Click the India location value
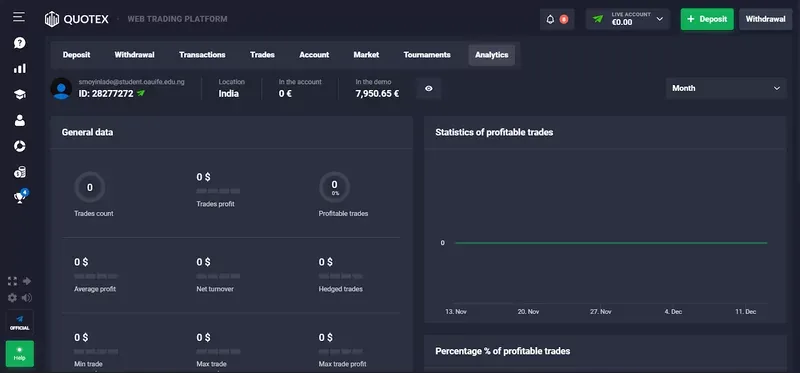800x373 pixels. pyautogui.click(x=229, y=94)
